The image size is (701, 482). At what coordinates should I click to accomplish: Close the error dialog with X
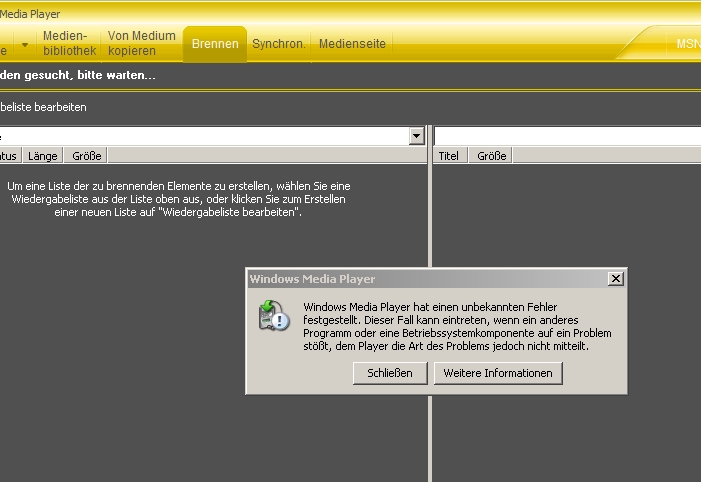click(x=616, y=279)
